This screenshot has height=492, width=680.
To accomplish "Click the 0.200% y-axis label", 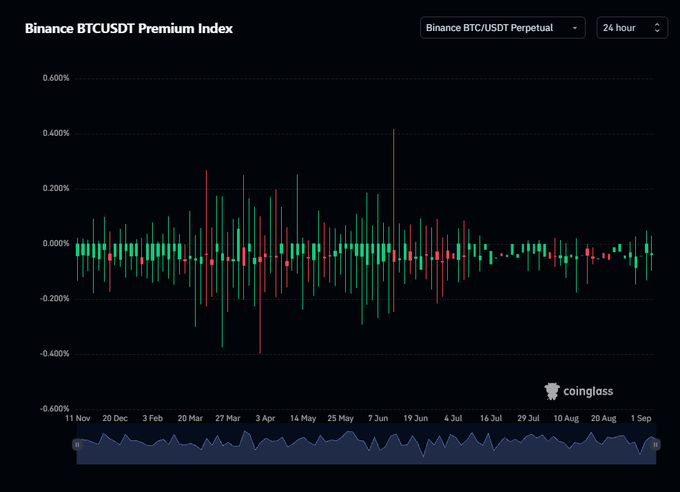I will [56, 188].
